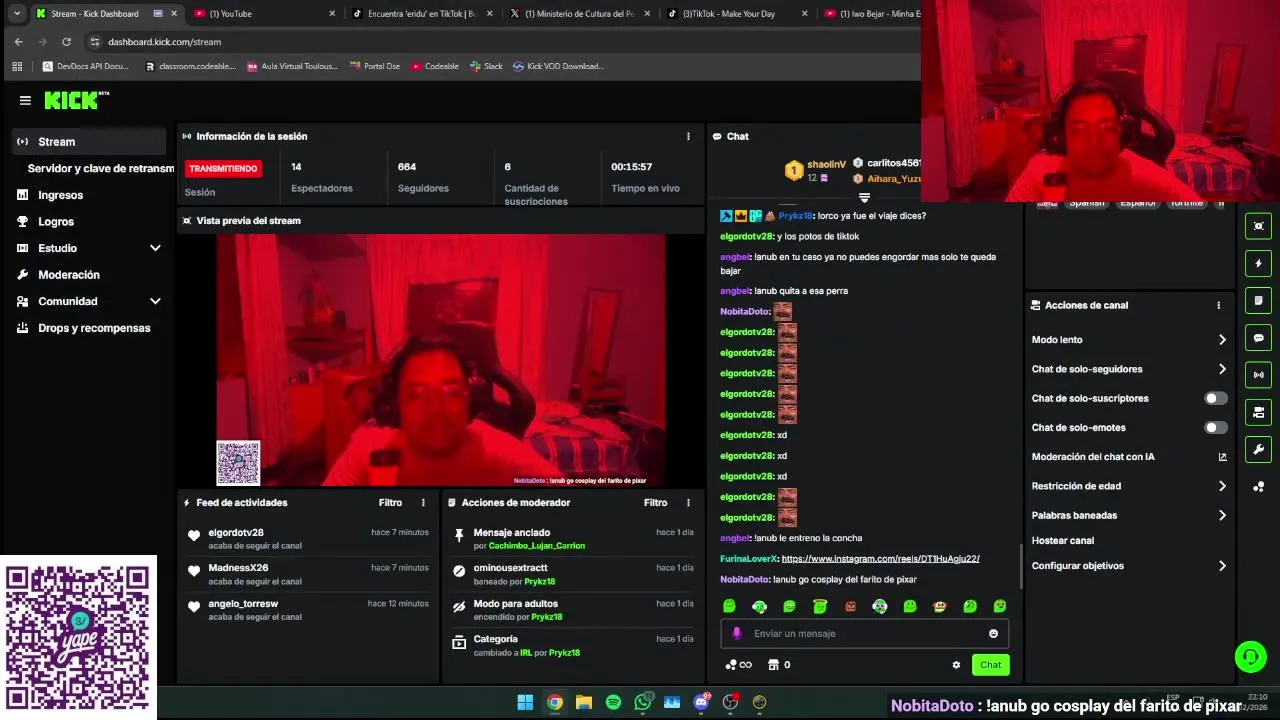Viewport: 1280px width, 720px height.
Task: Toggle Chat de solo-suscriptores switch
Action: tap(1215, 398)
